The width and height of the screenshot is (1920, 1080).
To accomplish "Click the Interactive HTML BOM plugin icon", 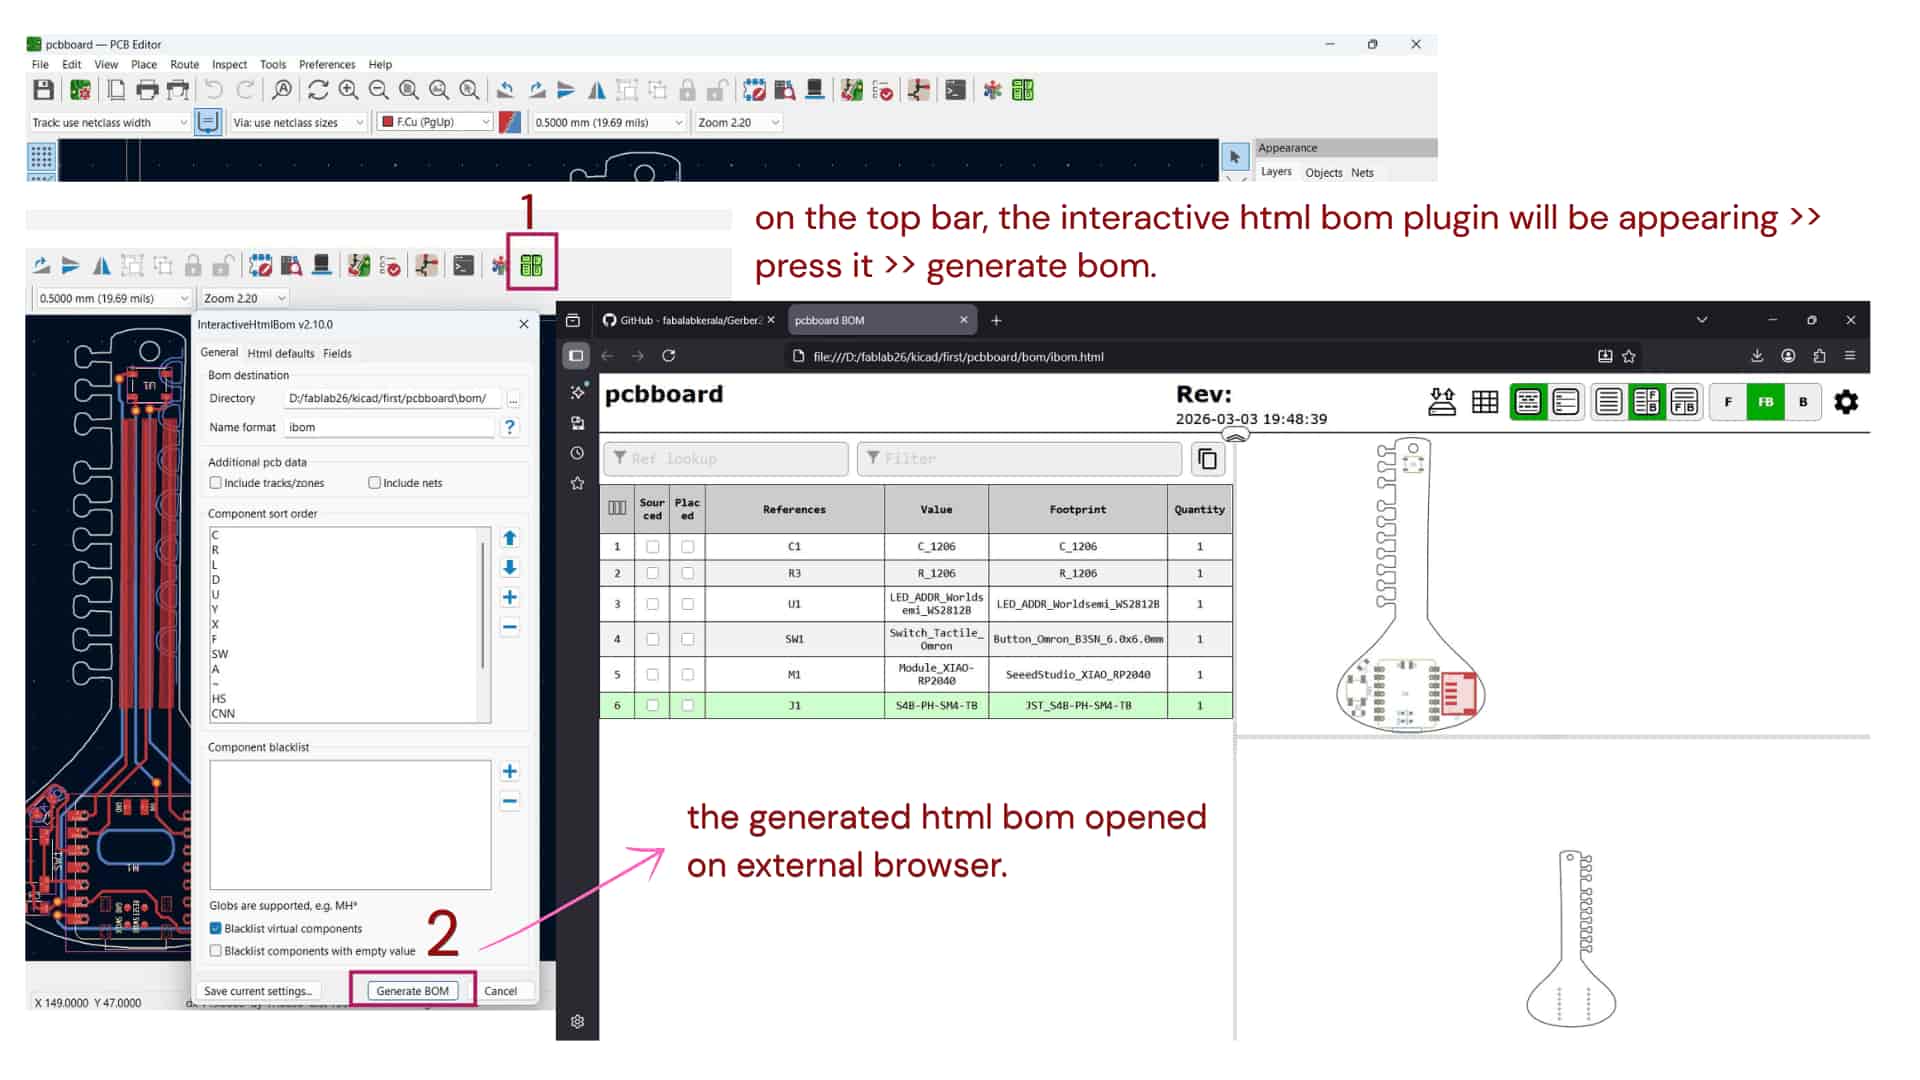I will coord(531,265).
